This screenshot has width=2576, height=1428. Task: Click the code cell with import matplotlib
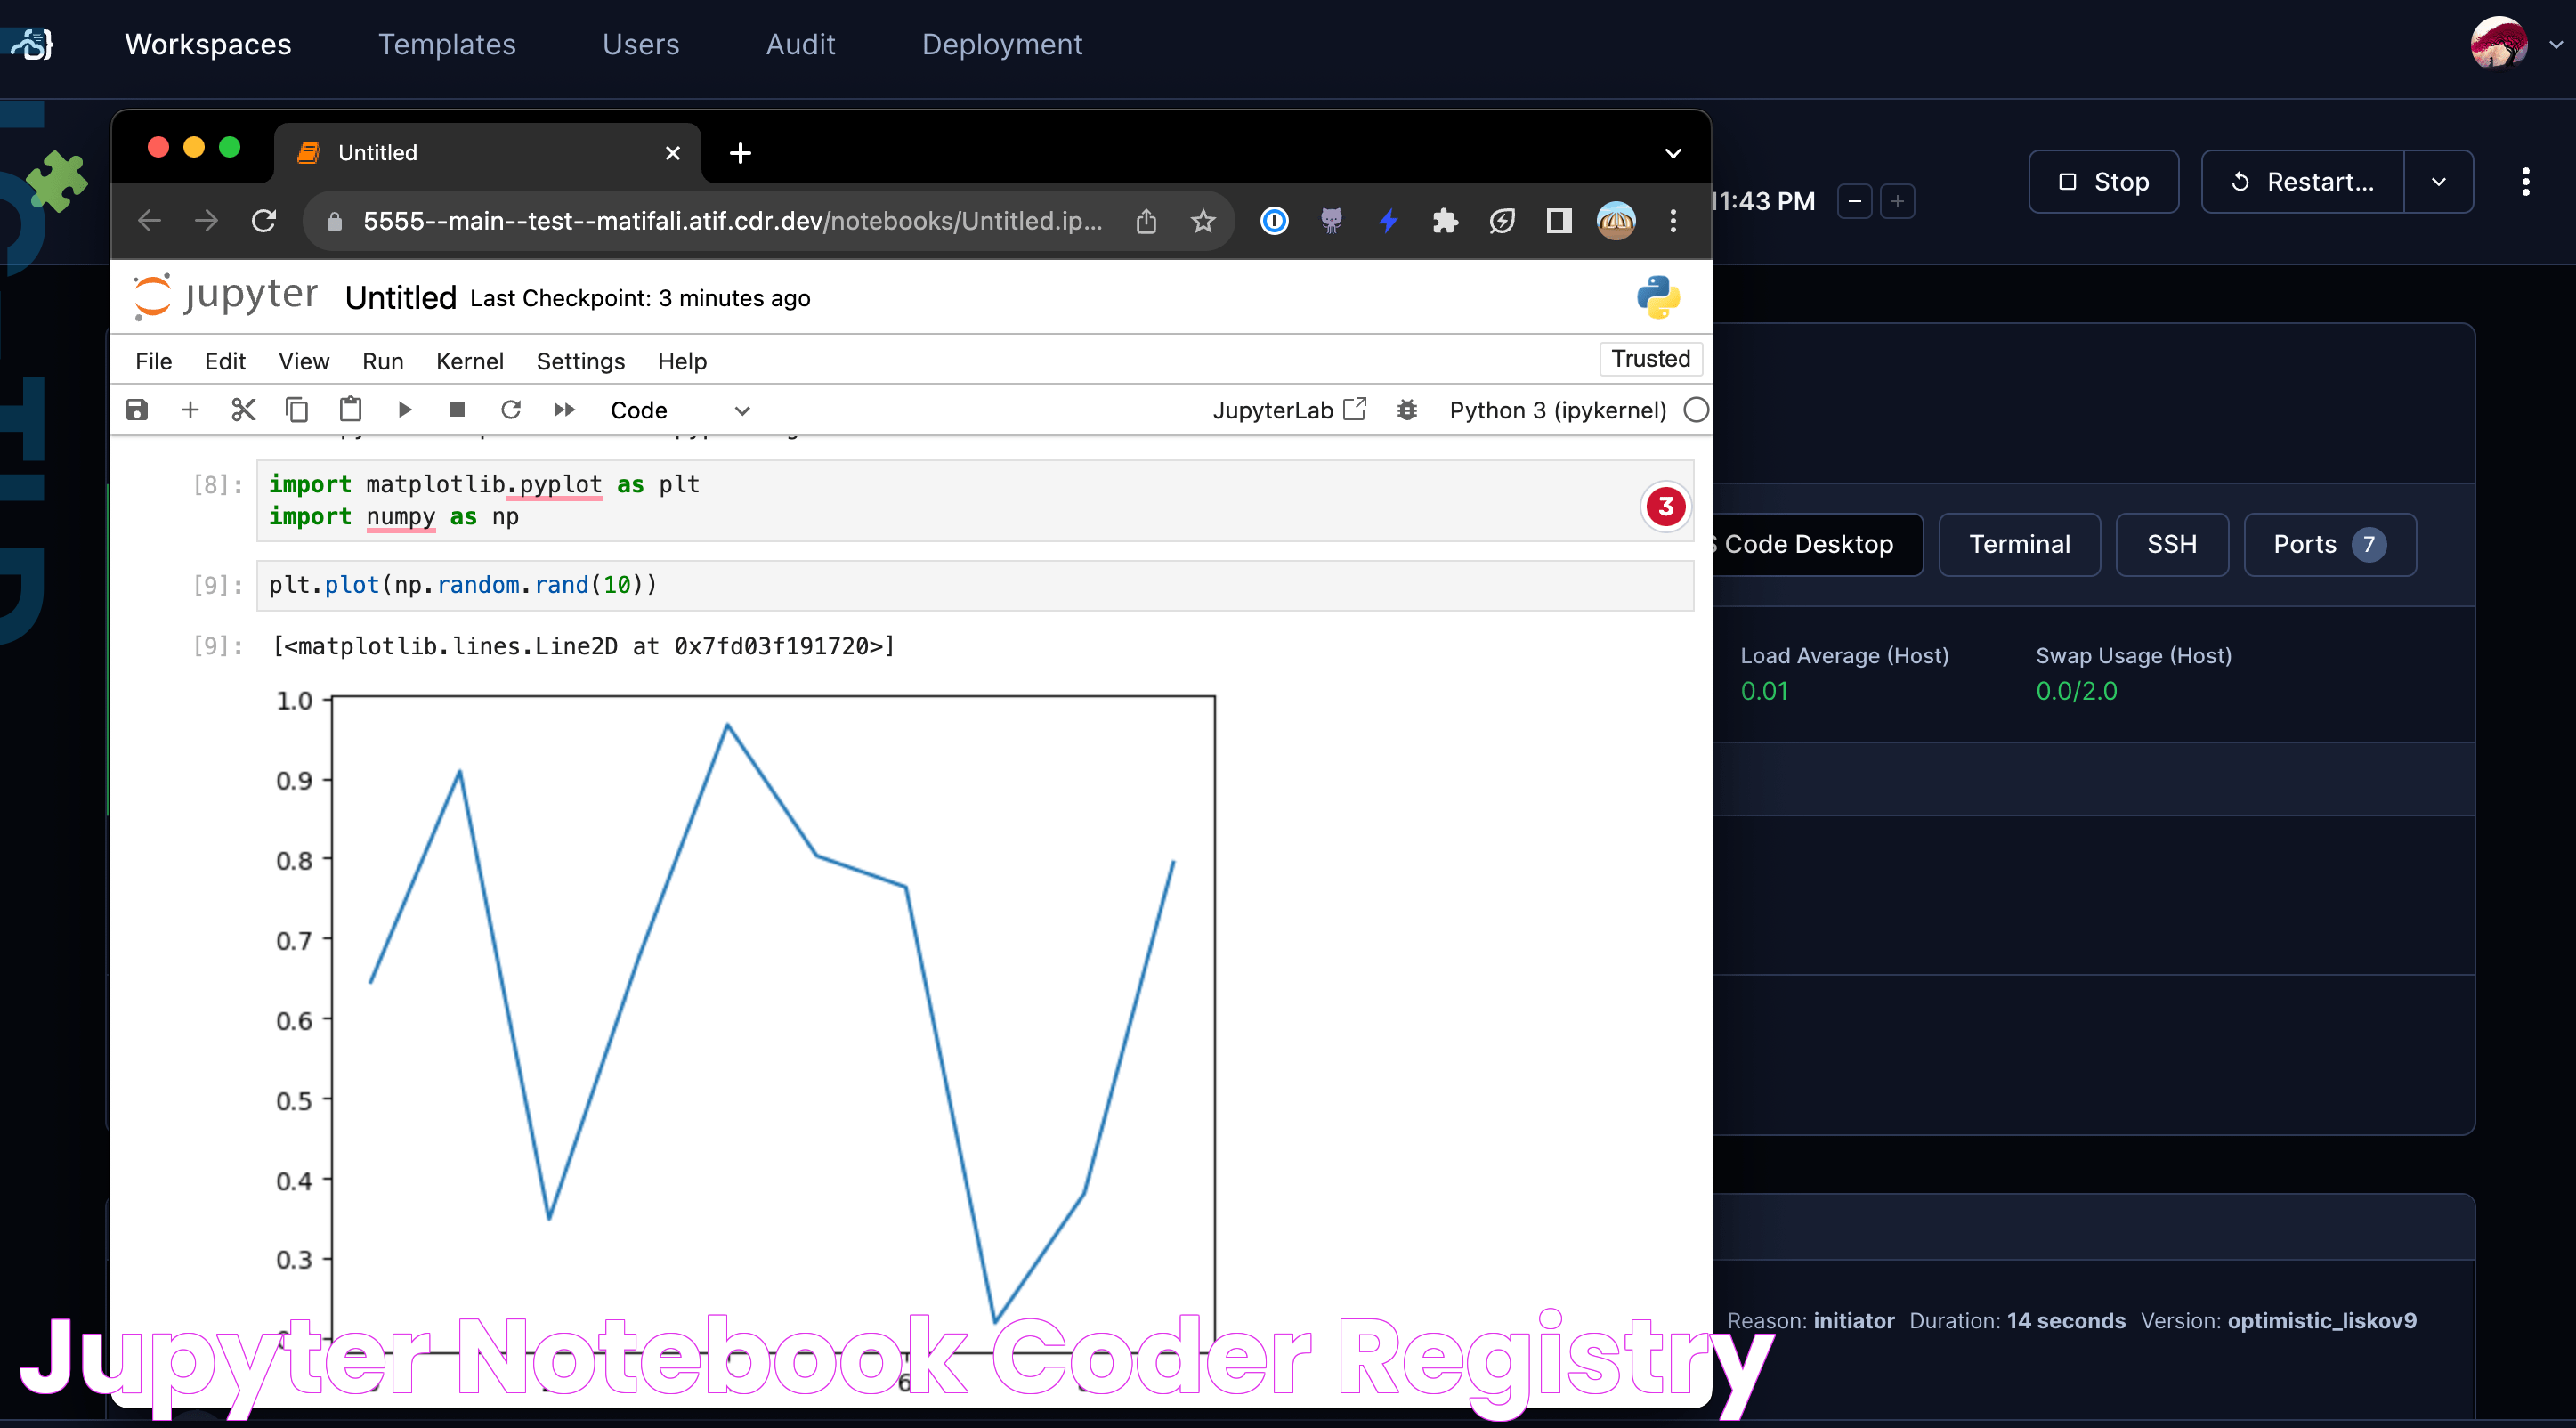[975, 501]
